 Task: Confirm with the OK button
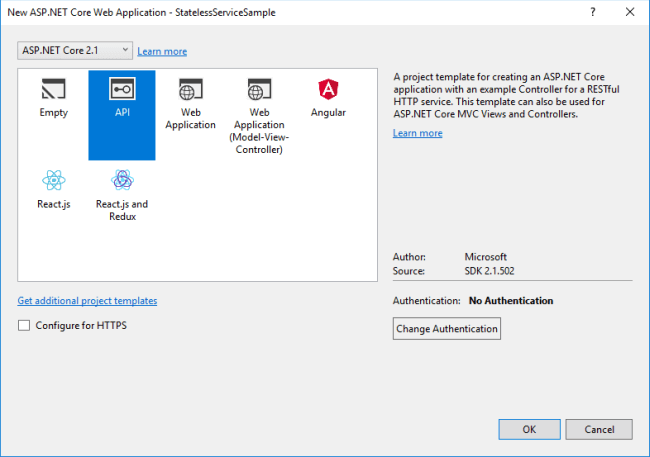pos(529,429)
